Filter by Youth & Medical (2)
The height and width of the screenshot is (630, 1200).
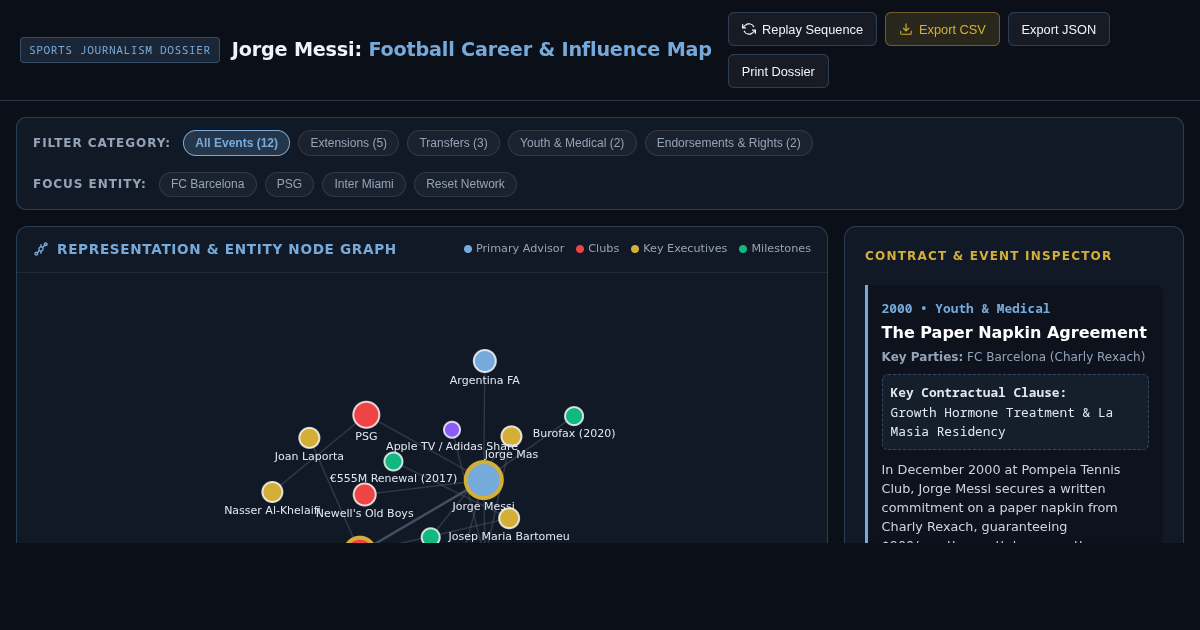tap(572, 143)
